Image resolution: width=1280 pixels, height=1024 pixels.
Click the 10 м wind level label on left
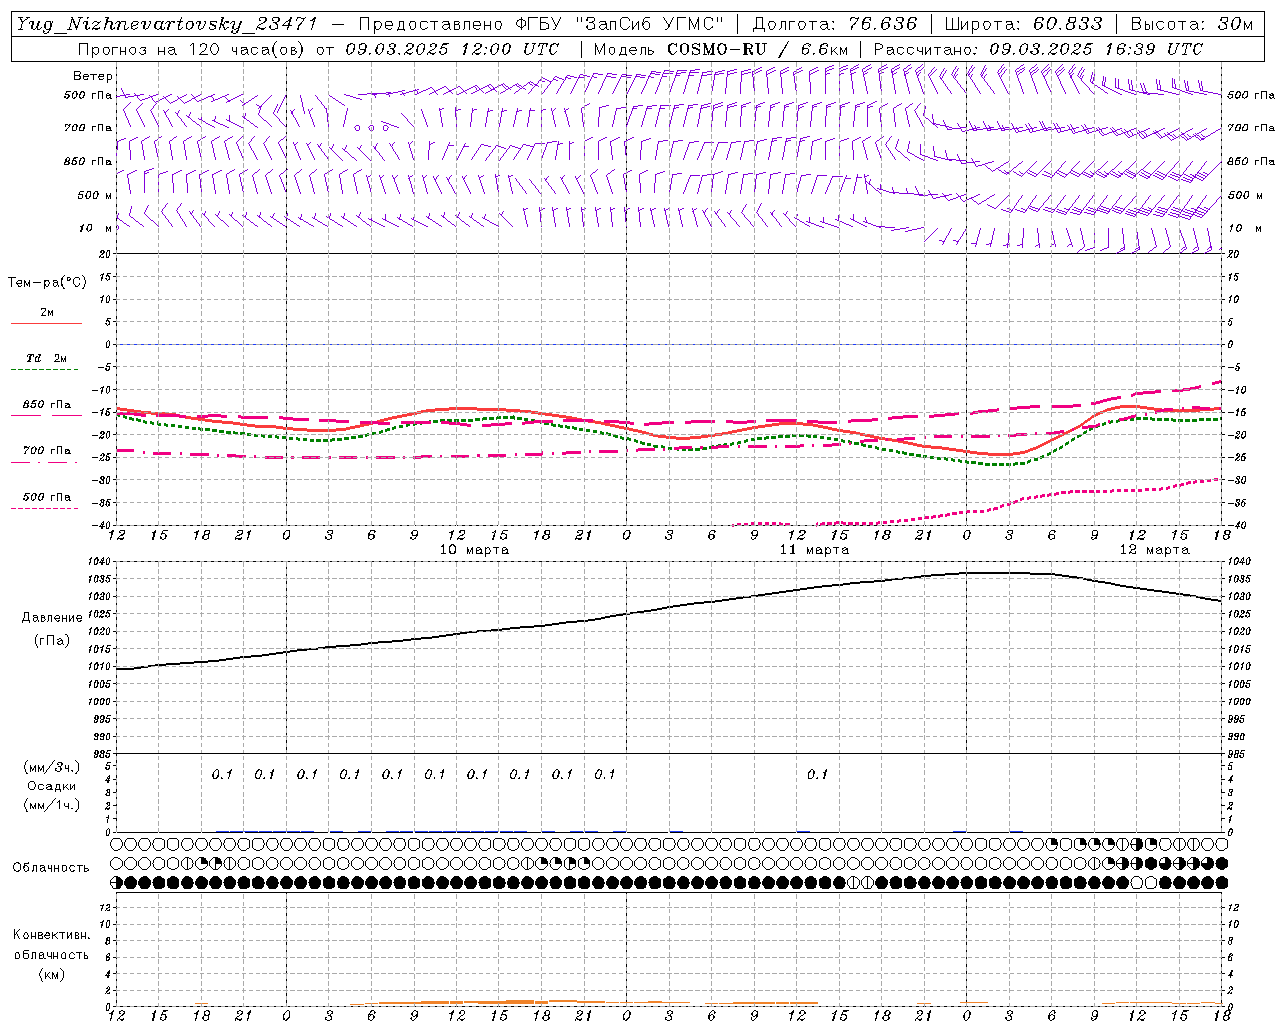point(95,228)
